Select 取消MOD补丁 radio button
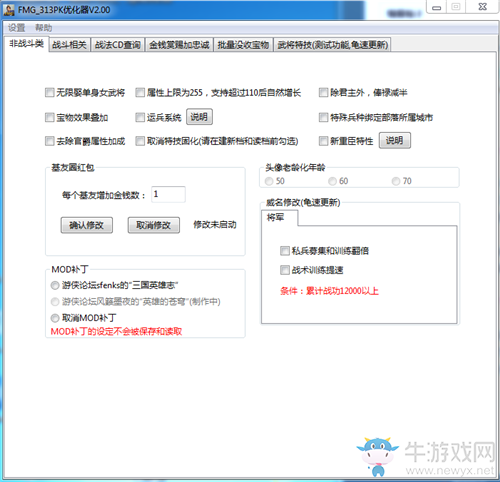 coord(55,318)
